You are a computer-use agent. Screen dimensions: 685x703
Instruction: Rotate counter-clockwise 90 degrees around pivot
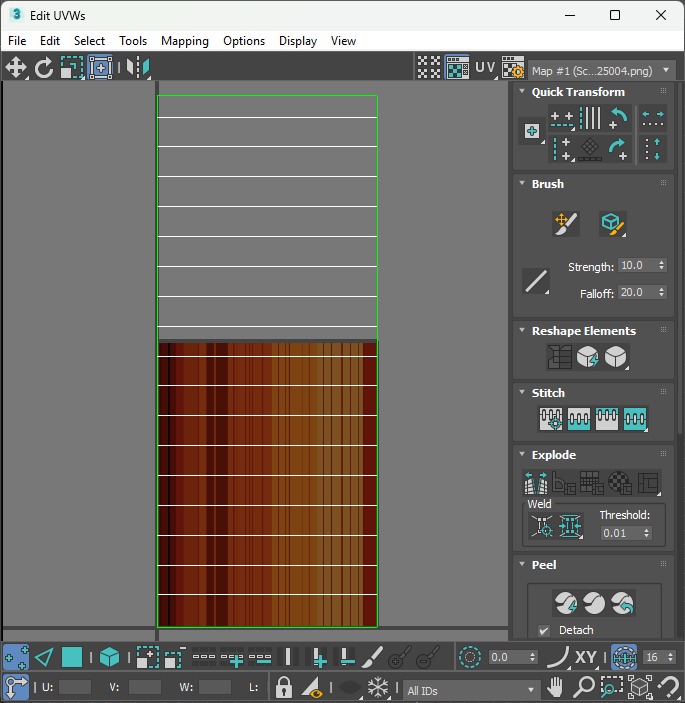point(619,119)
